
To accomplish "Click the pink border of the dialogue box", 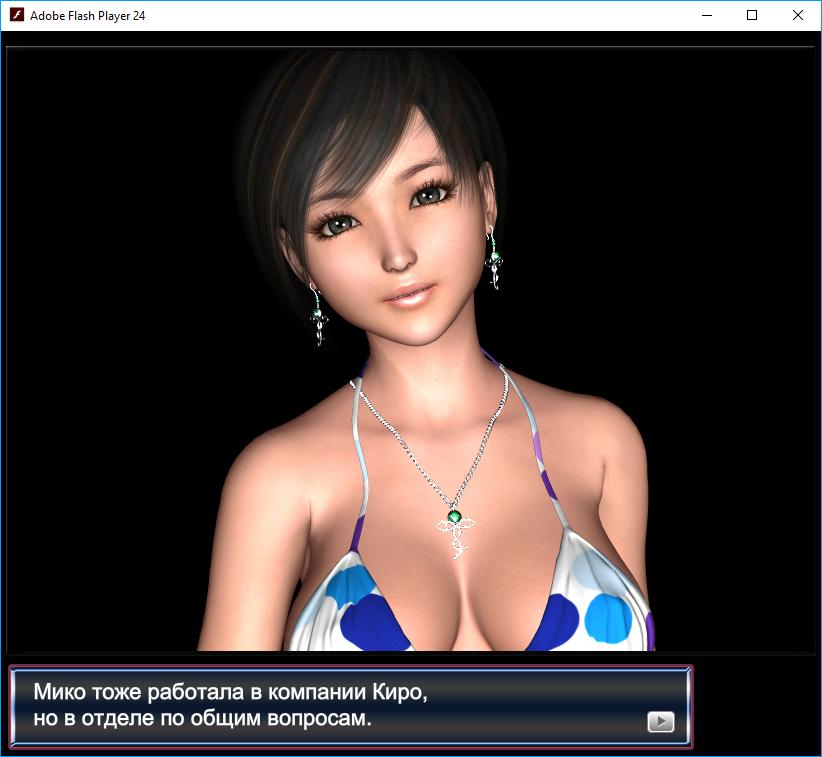I will pyautogui.click(x=350, y=666).
